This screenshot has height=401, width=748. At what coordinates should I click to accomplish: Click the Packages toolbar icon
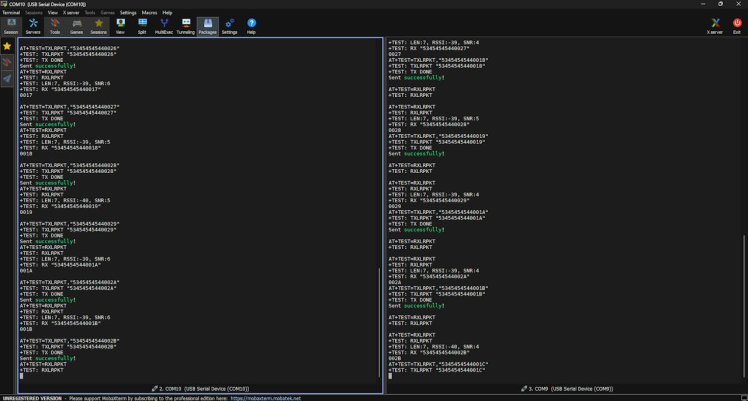208,25
